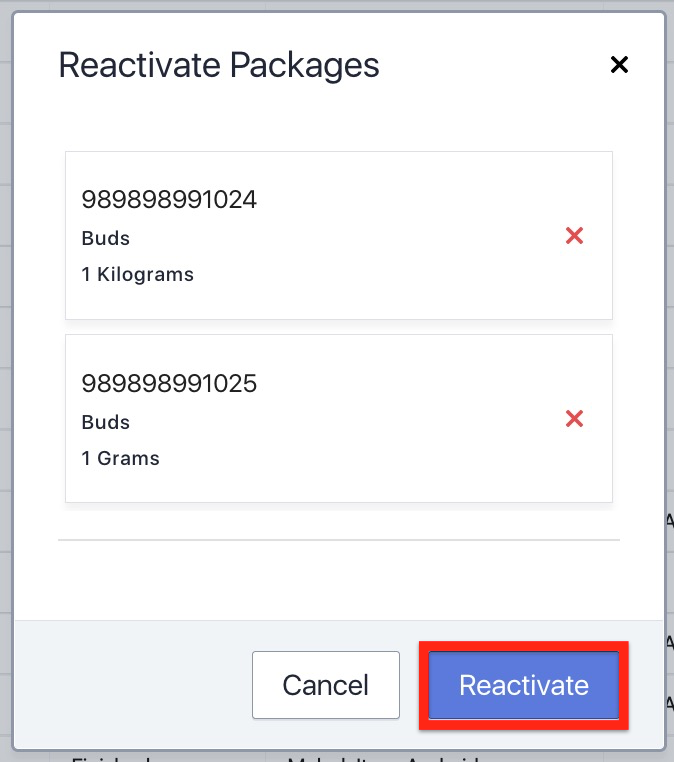This screenshot has height=762, width=674.
Task: Close the Reactivate Packages dialog
Action: pos(619,65)
